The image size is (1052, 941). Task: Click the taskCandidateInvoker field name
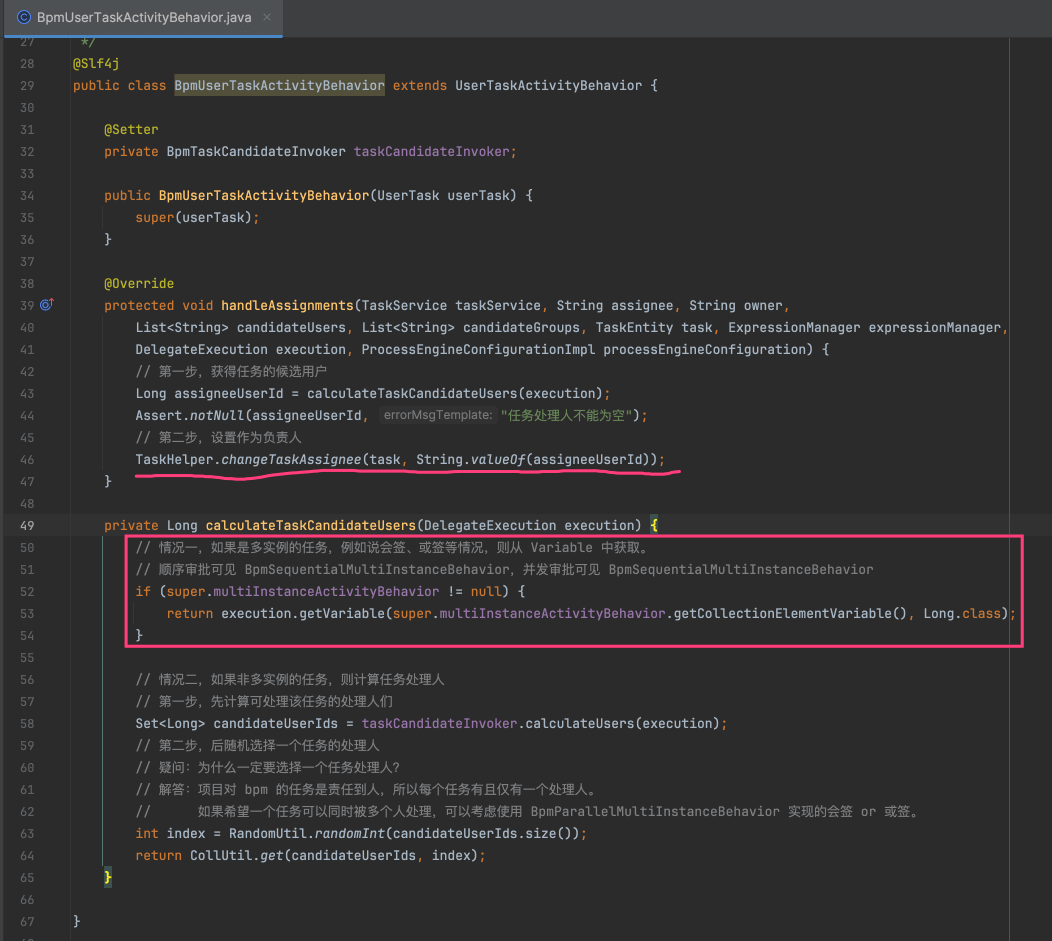433,151
